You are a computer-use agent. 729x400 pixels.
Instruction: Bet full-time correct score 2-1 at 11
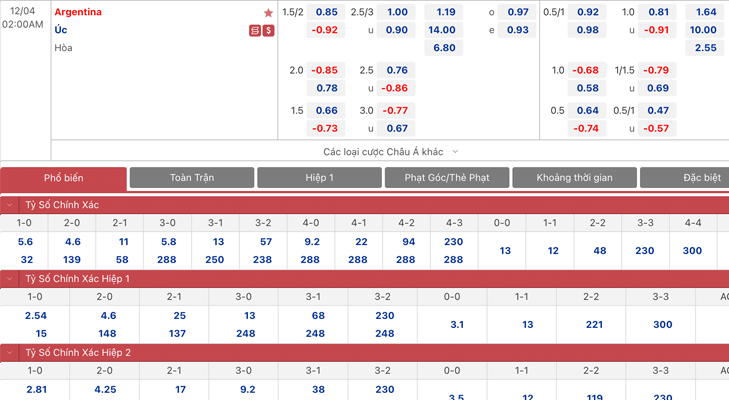(123, 242)
